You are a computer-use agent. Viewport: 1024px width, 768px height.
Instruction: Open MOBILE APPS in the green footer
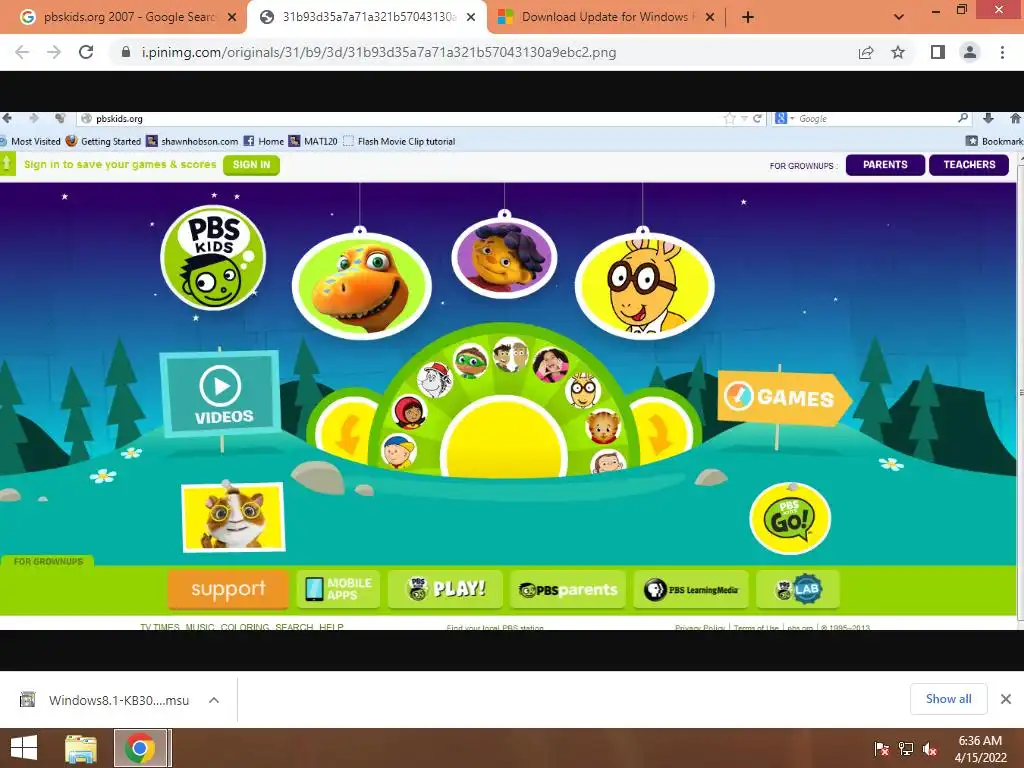tap(338, 589)
